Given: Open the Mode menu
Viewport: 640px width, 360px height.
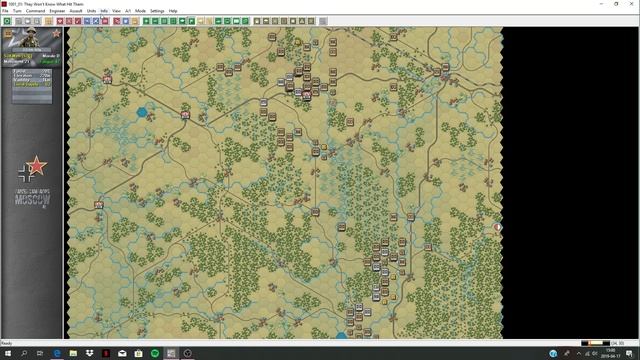Looking at the screenshot, I should coord(140,11).
